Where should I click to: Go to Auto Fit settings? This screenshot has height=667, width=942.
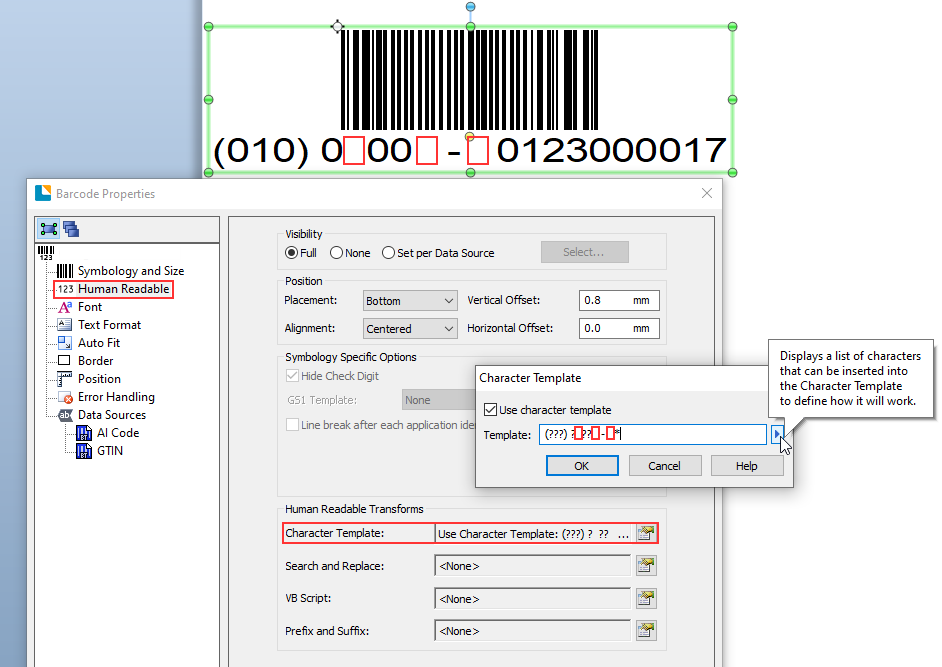click(x=99, y=343)
